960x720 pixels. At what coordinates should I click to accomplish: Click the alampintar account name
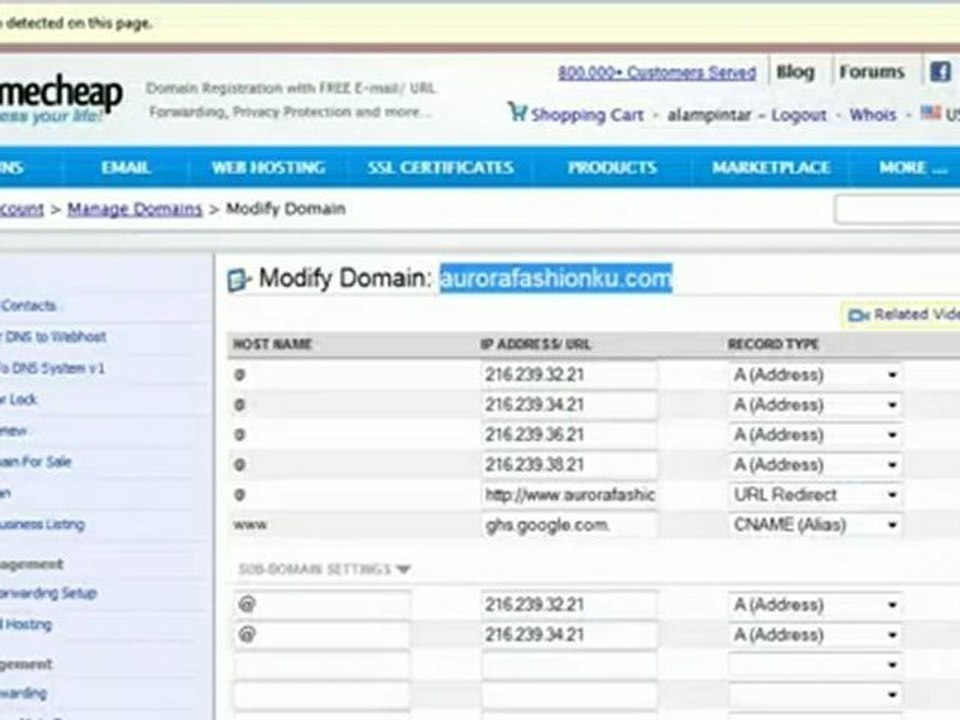tap(709, 114)
